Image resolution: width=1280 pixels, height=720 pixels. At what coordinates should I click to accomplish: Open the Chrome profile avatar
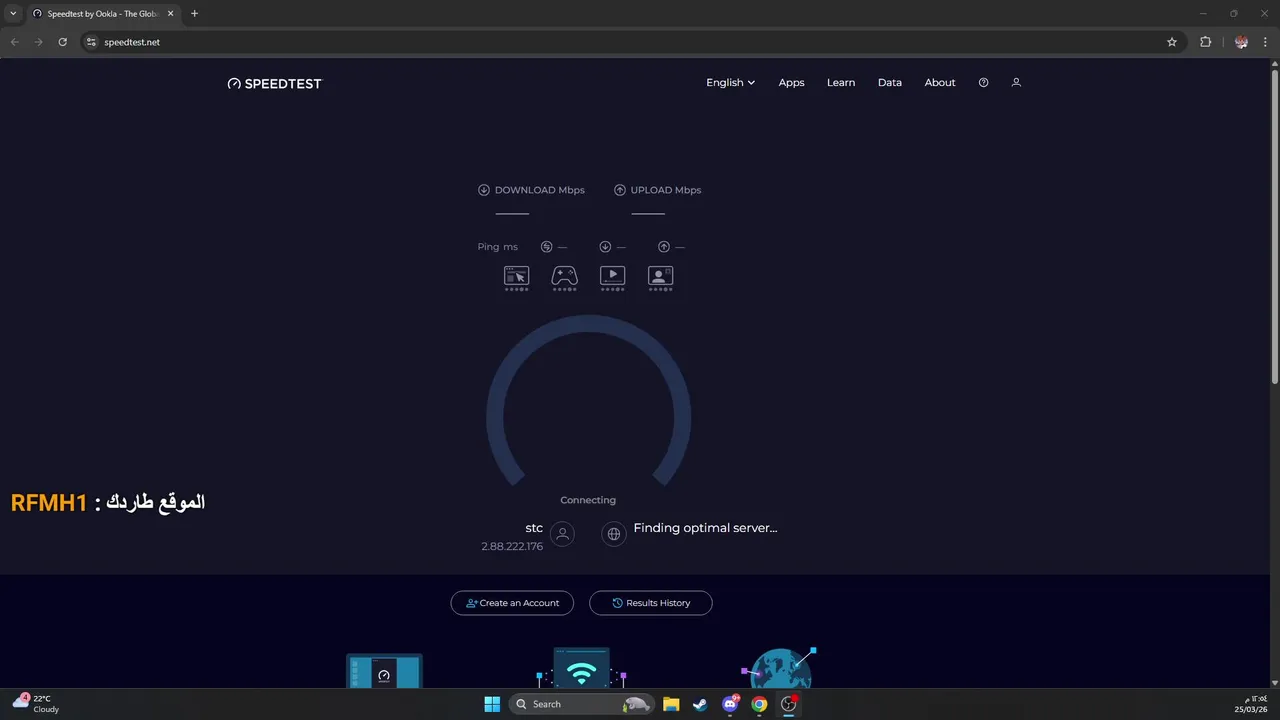tap(1241, 42)
